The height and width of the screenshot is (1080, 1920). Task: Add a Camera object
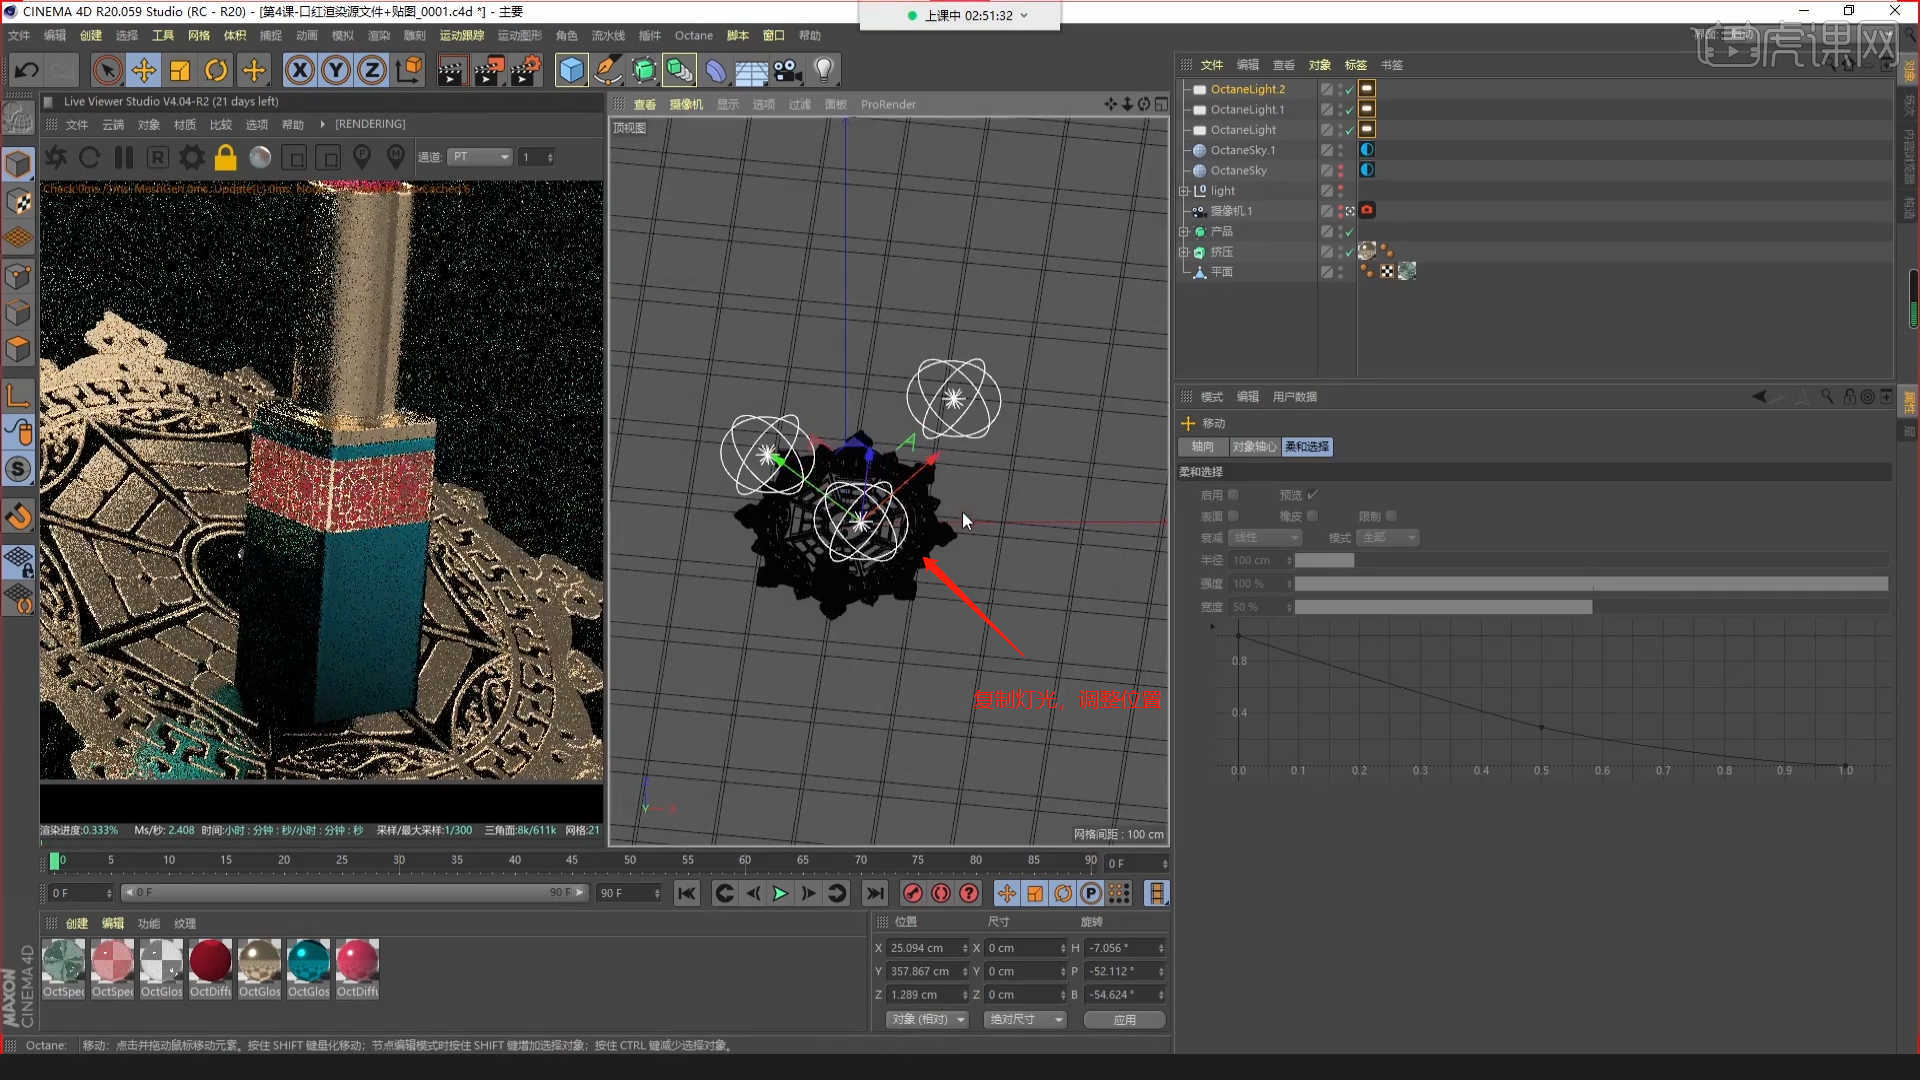pyautogui.click(x=788, y=70)
